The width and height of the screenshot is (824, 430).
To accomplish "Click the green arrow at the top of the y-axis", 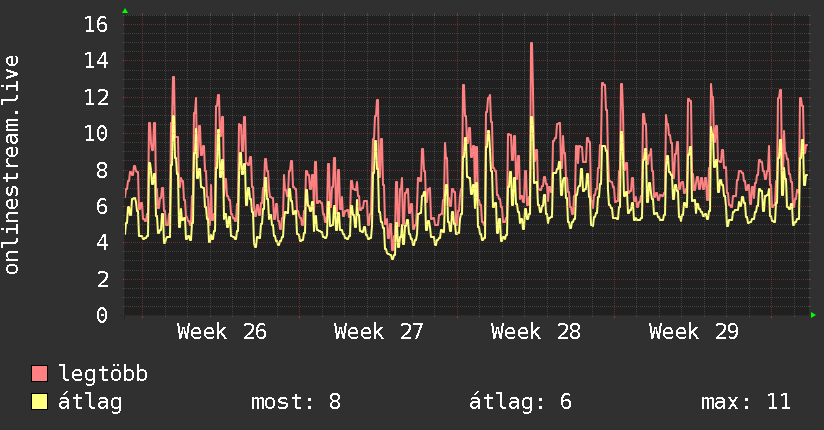I will point(125,11).
